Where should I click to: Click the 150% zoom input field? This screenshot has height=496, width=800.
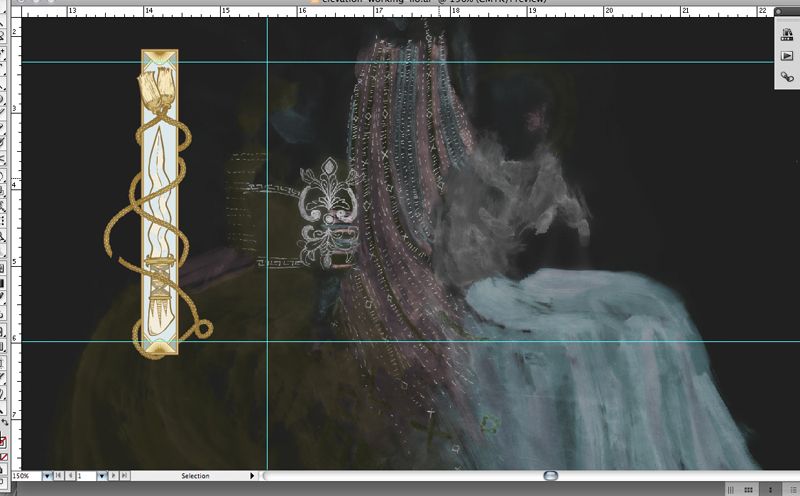[20, 475]
